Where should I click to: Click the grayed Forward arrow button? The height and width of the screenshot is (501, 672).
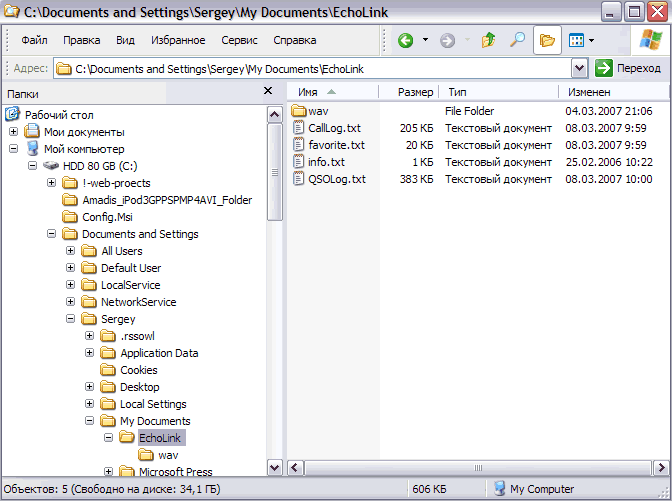coord(447,41)
